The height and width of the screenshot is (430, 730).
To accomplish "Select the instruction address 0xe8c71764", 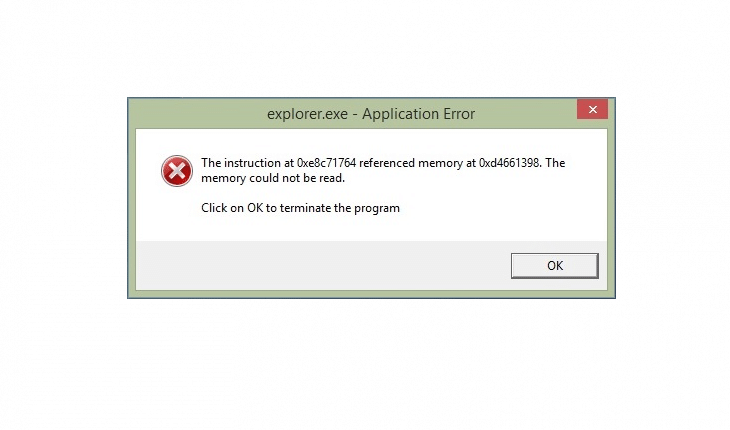I will coord(326,163).
